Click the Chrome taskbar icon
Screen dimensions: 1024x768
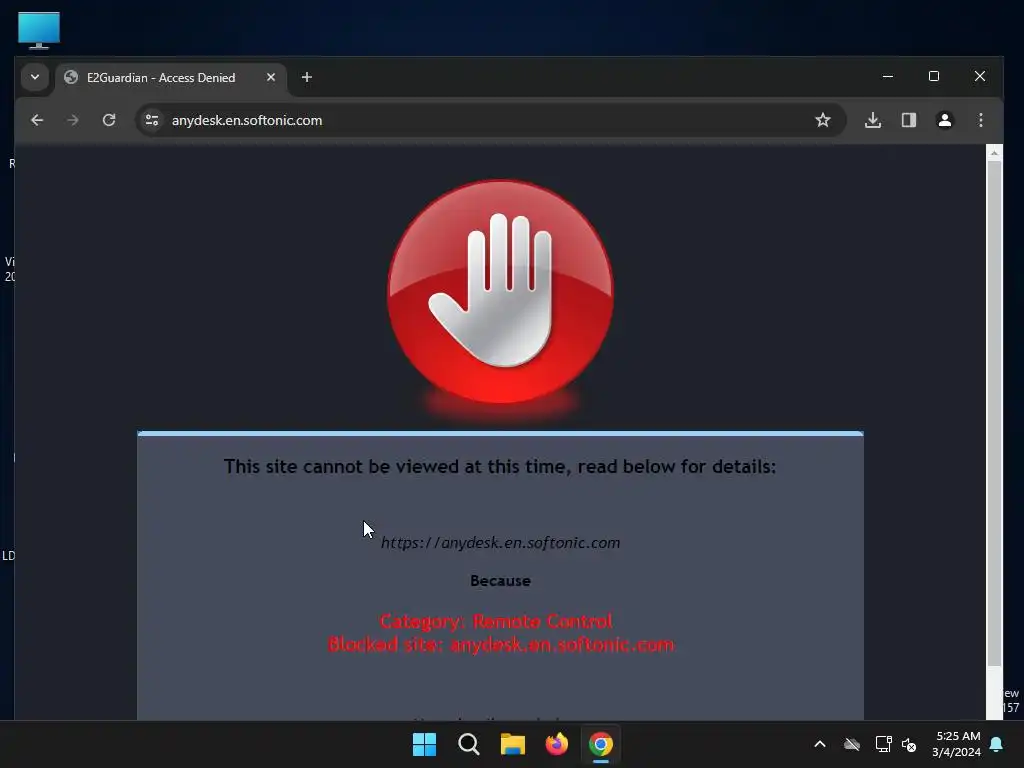(600, 744)
